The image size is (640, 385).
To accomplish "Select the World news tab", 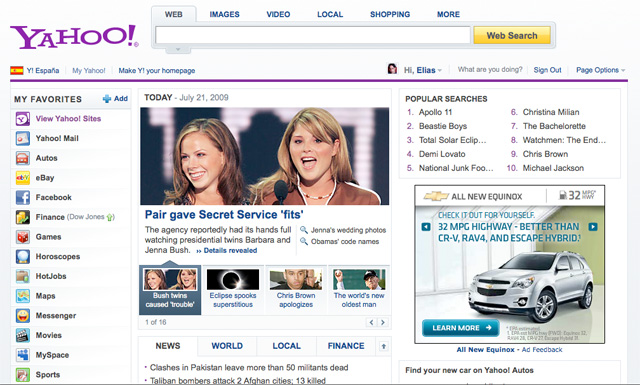I will (227, 346).
